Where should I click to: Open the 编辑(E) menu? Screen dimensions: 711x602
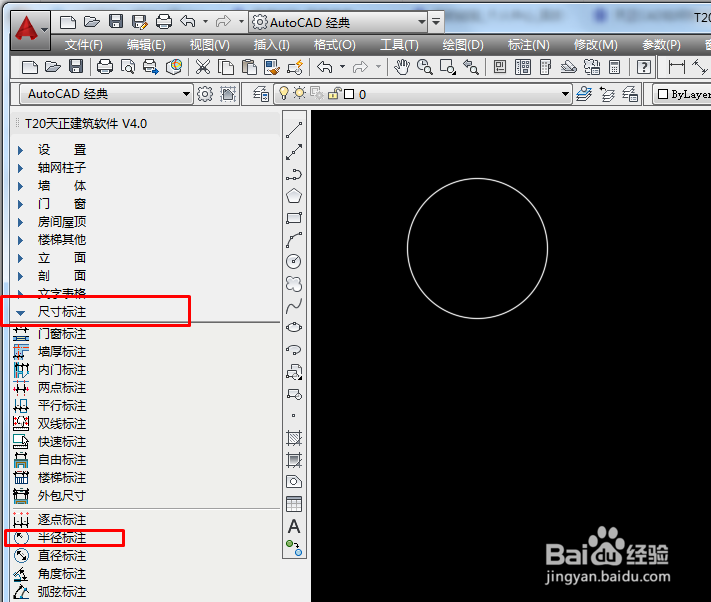tap(146, 45)
